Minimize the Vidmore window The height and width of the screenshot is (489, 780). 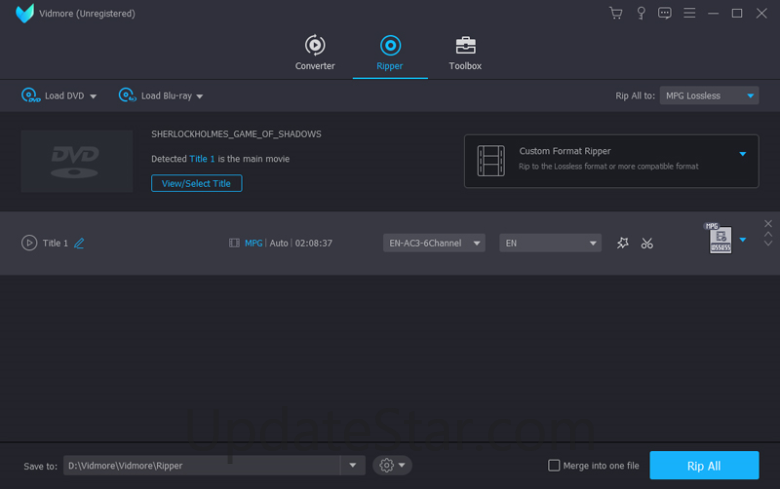[x=713, y=13]
